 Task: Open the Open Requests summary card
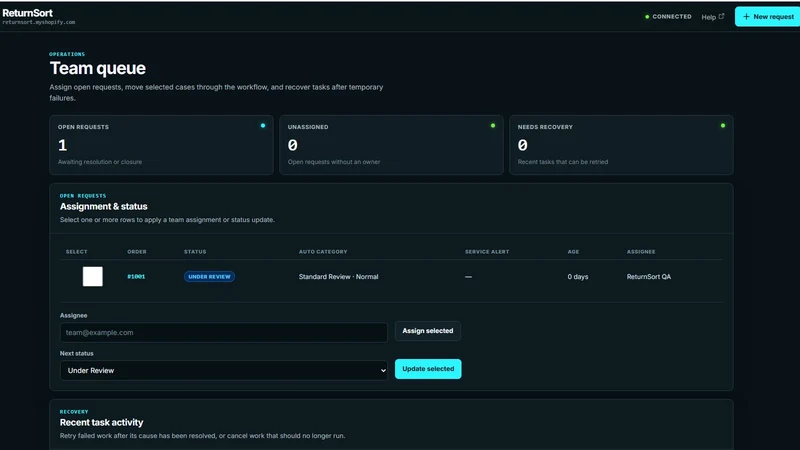[x=161, y=145]
